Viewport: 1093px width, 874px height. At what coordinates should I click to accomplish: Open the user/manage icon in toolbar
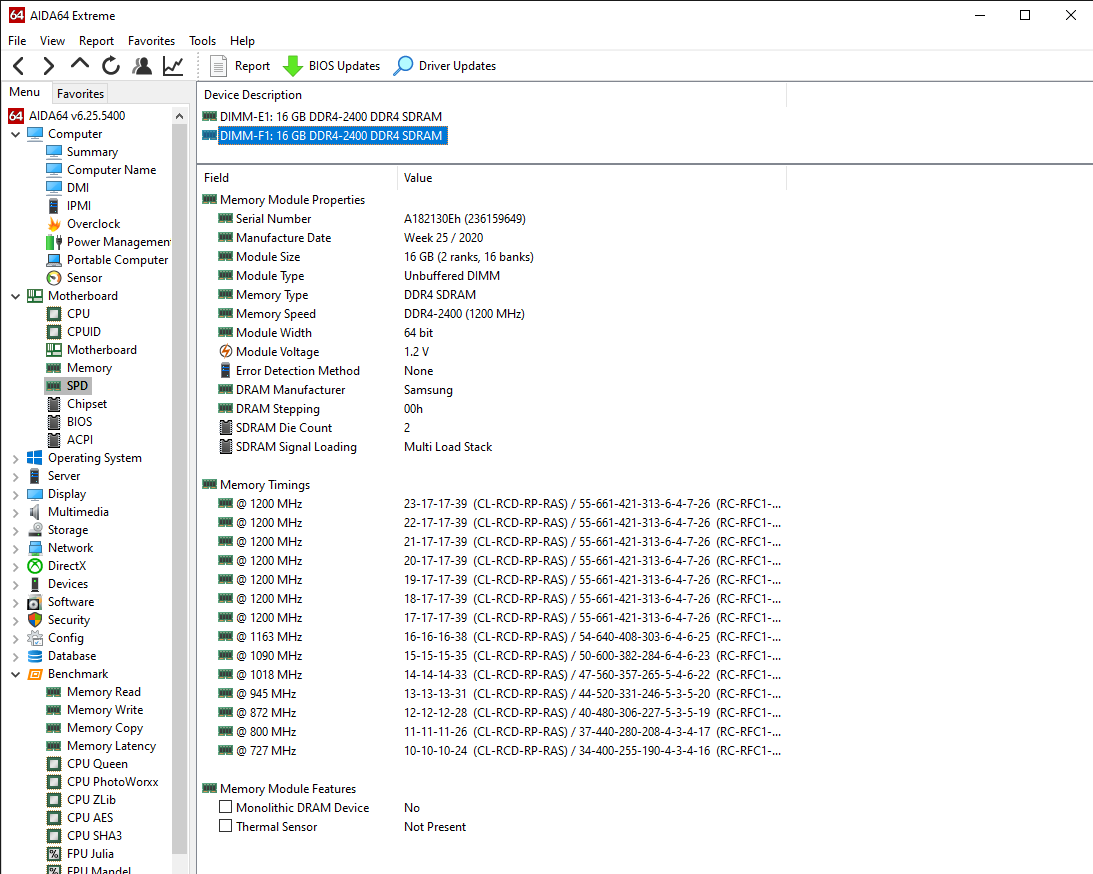click(142, 66)
